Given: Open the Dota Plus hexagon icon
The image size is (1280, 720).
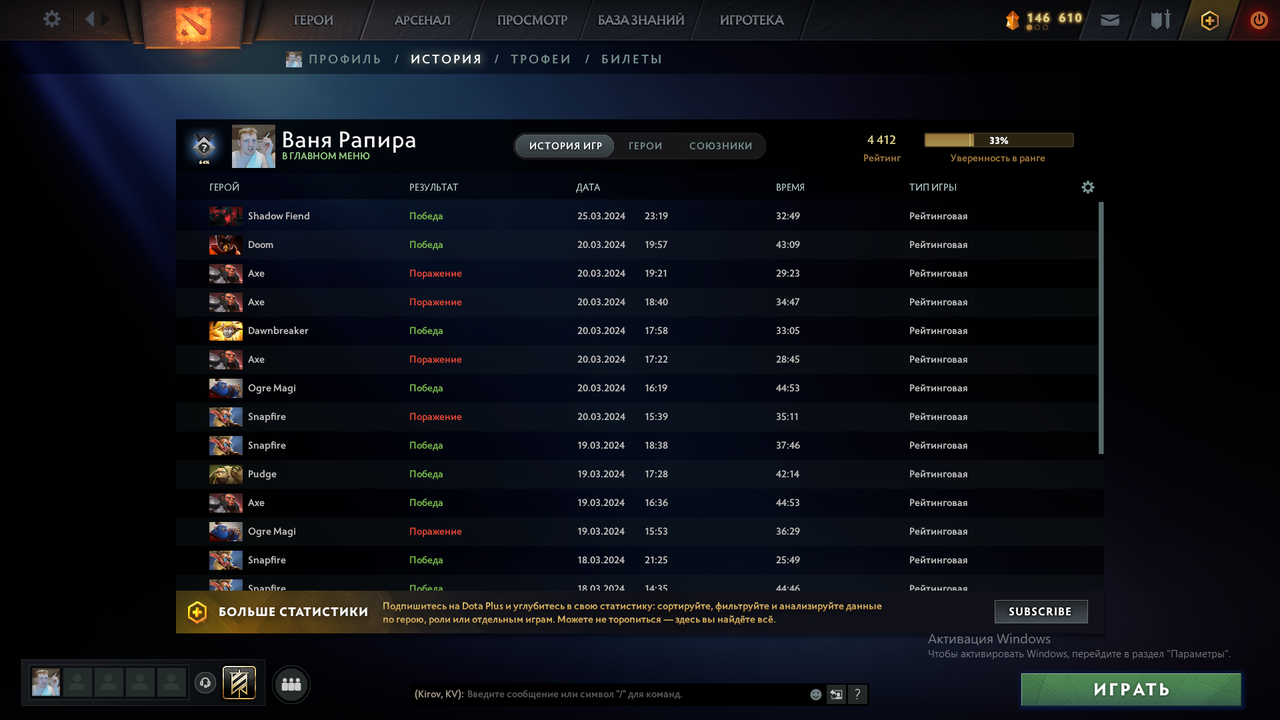Looking at the screenshot, I should [x=1210, y=20].
